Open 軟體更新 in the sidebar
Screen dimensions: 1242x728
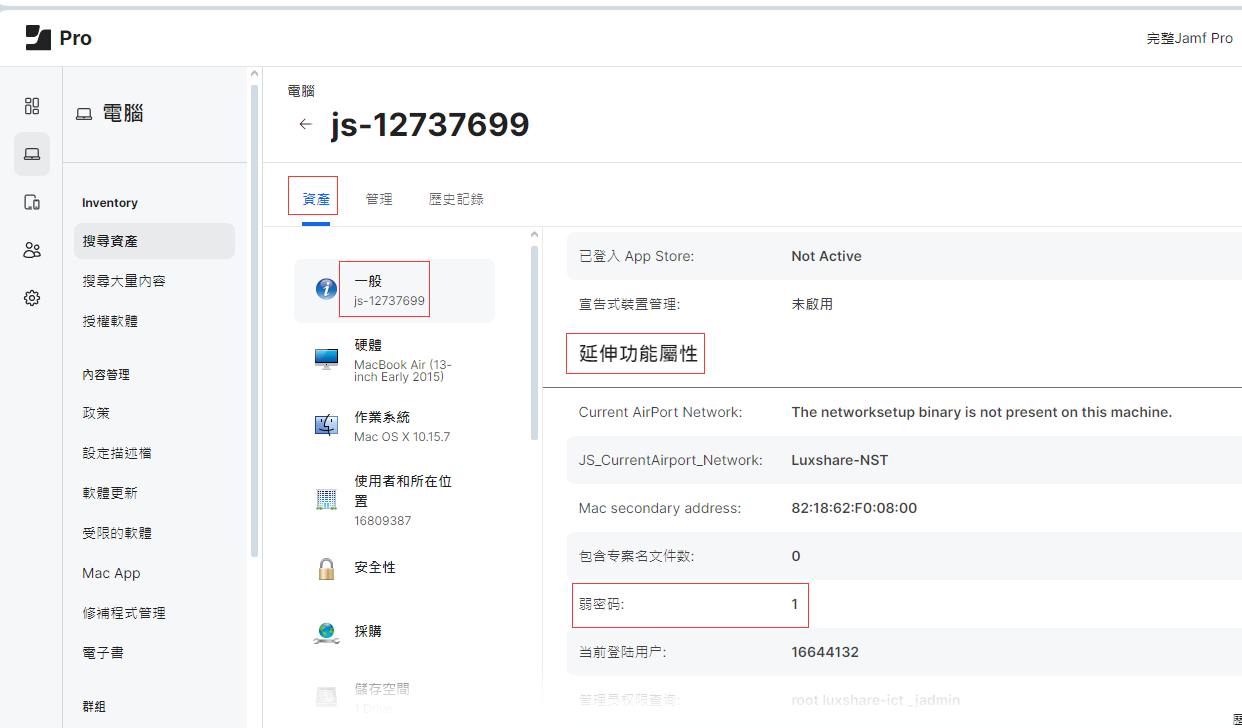[110, 493]
